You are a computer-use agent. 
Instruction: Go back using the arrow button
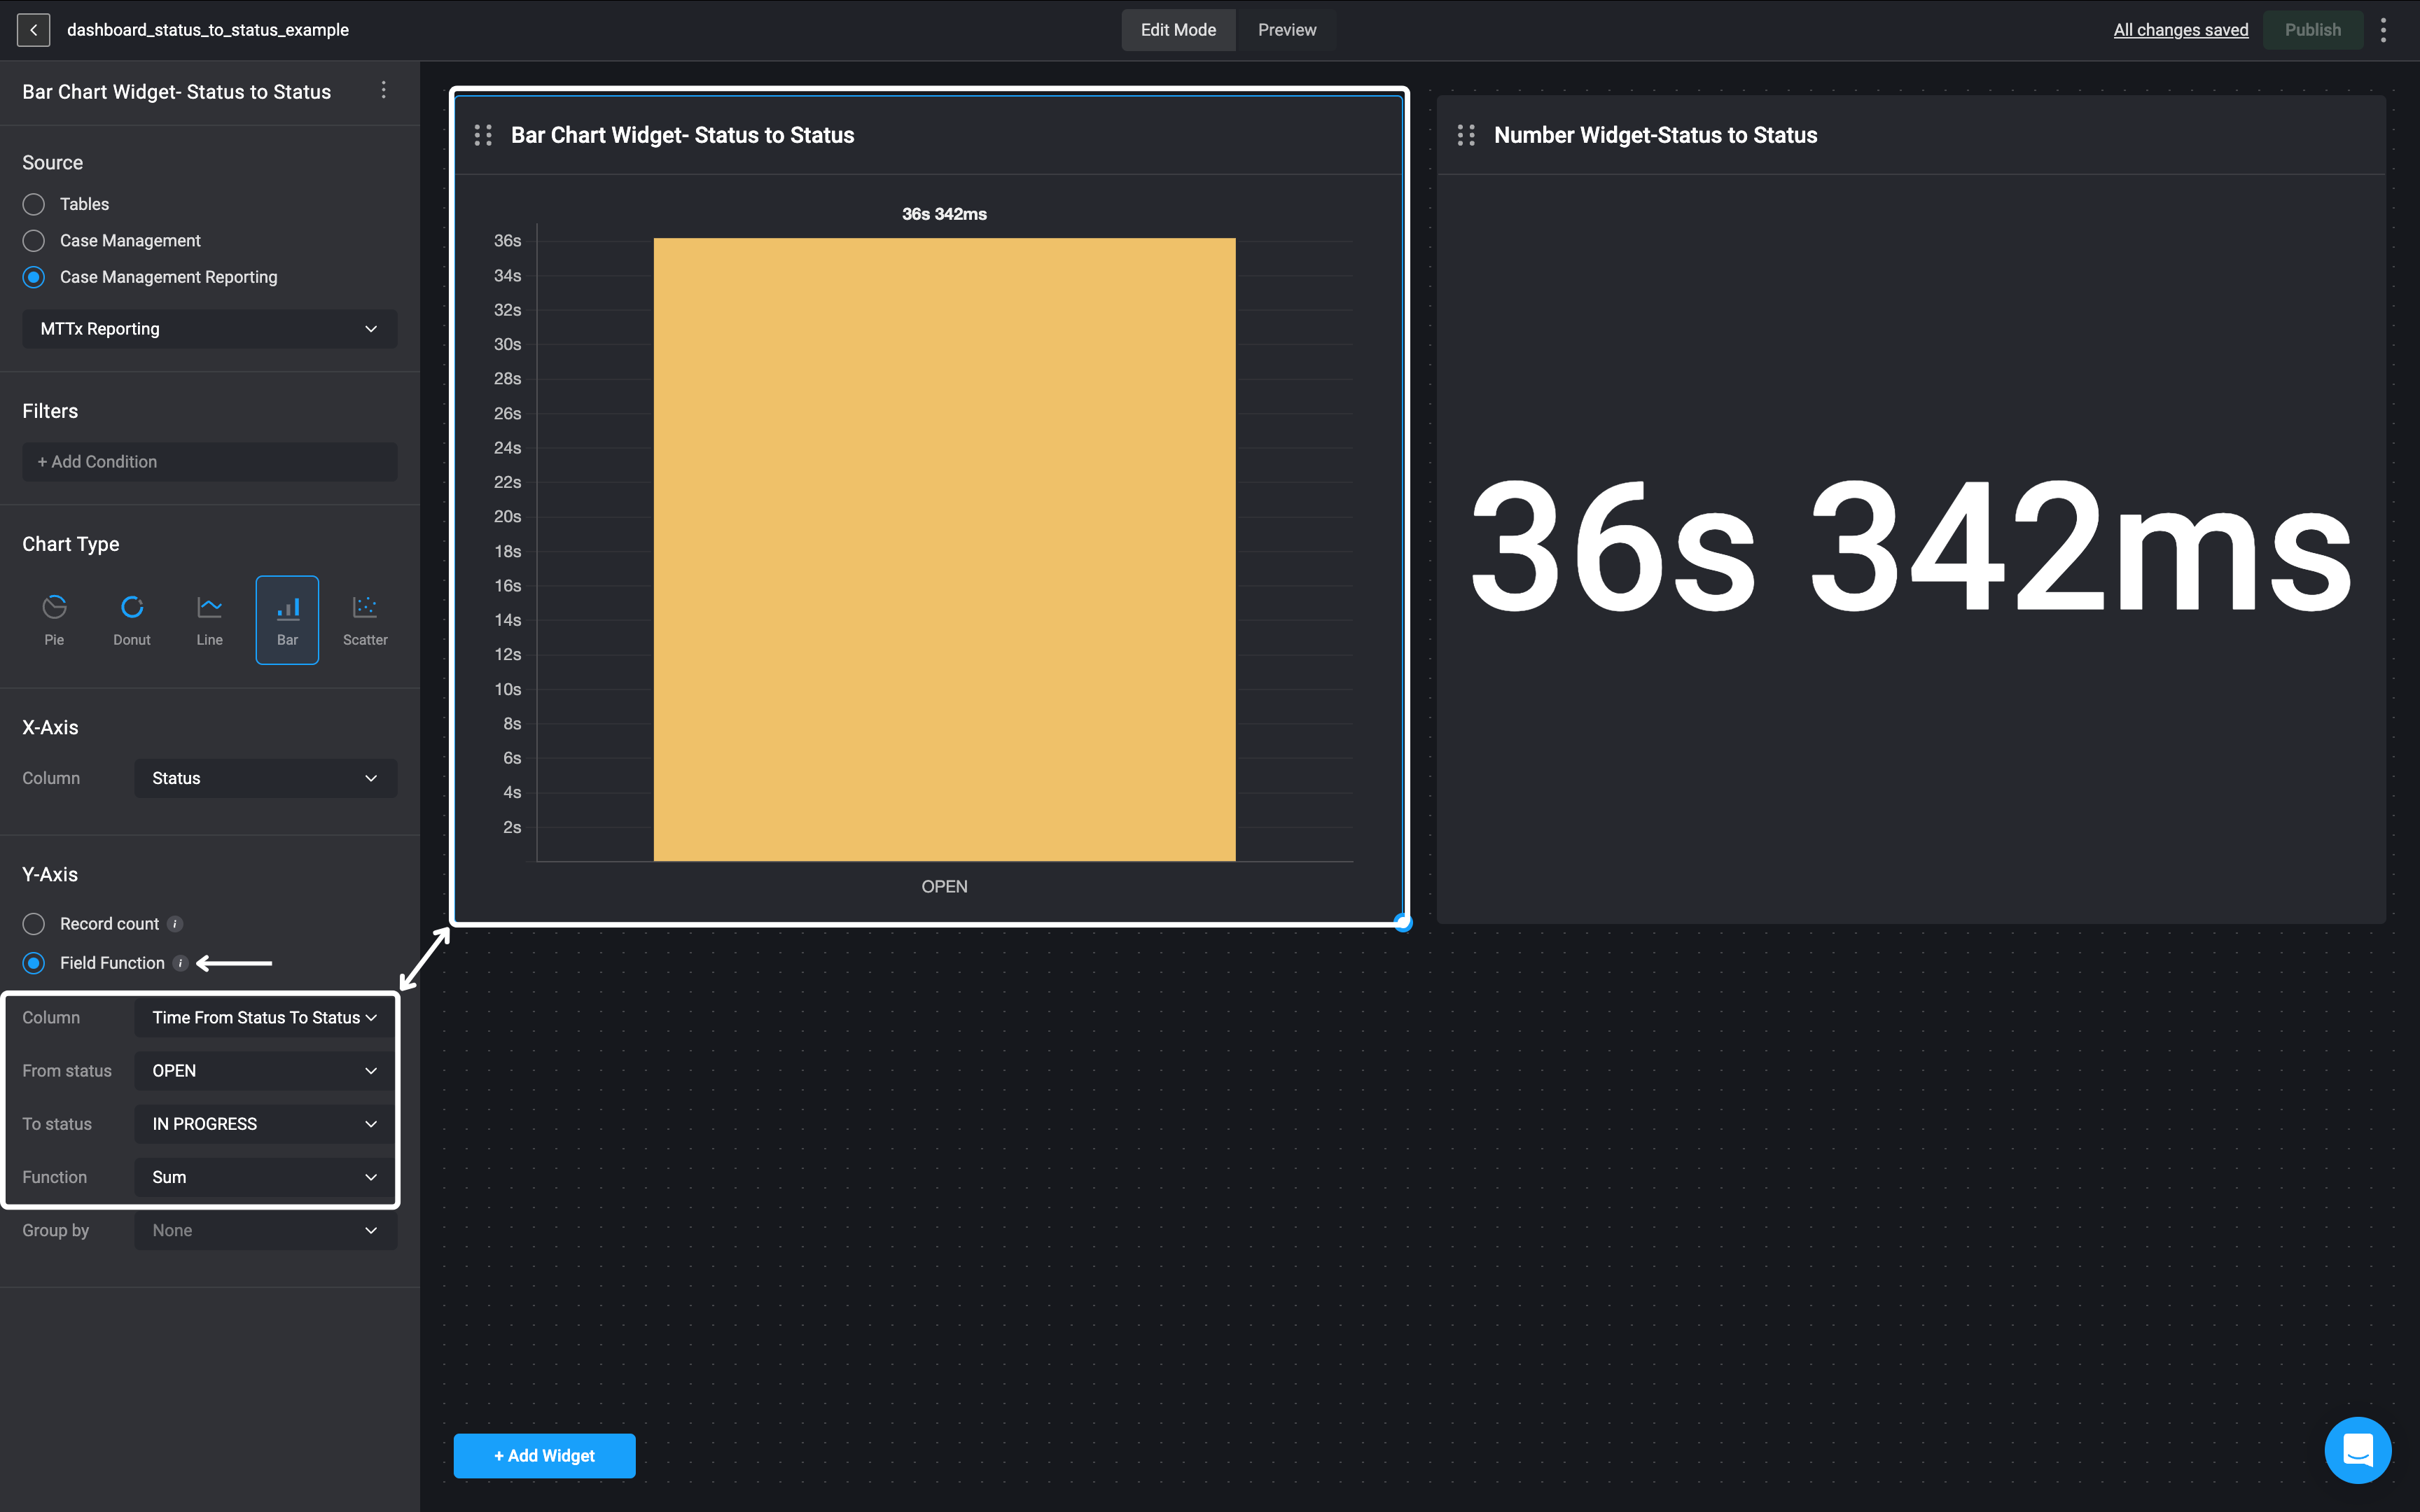pos(33,30)
